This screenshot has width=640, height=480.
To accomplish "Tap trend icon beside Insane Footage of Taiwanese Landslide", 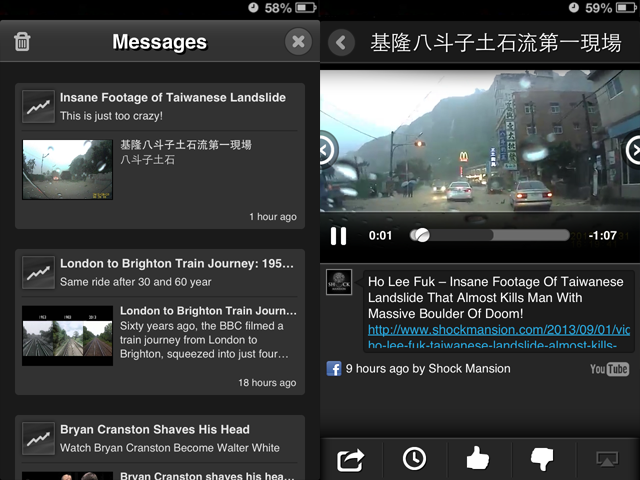I will point(38,107).
